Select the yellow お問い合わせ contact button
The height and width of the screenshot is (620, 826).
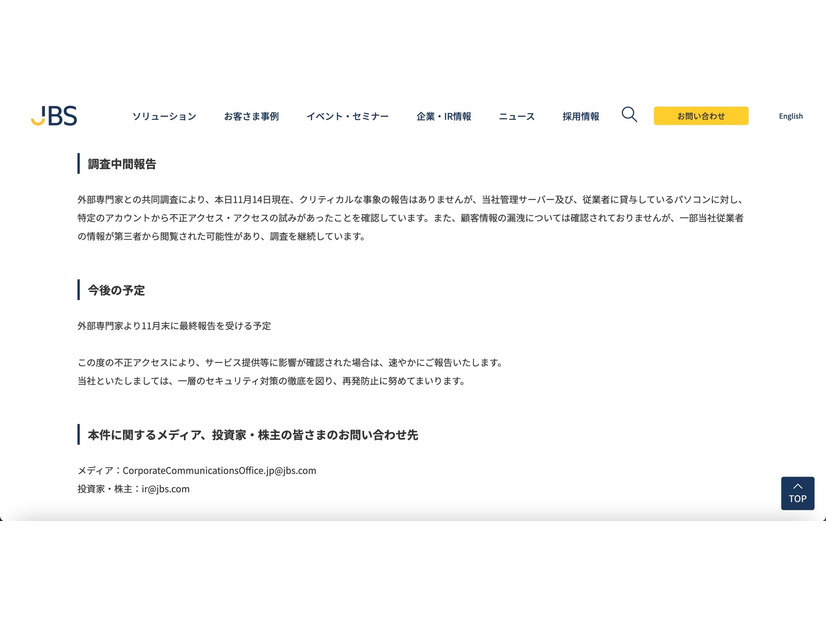click(x=699, y=115)
